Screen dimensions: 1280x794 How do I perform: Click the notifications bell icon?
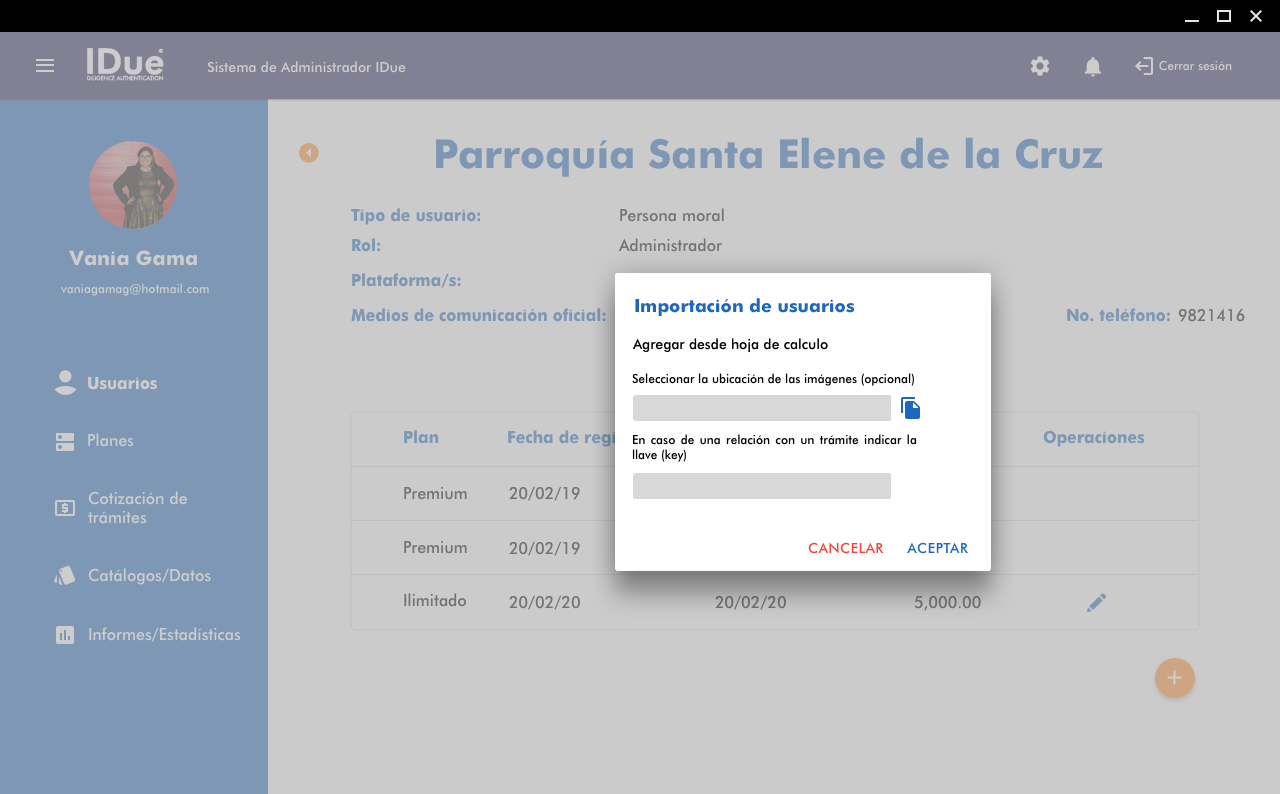1093,66
